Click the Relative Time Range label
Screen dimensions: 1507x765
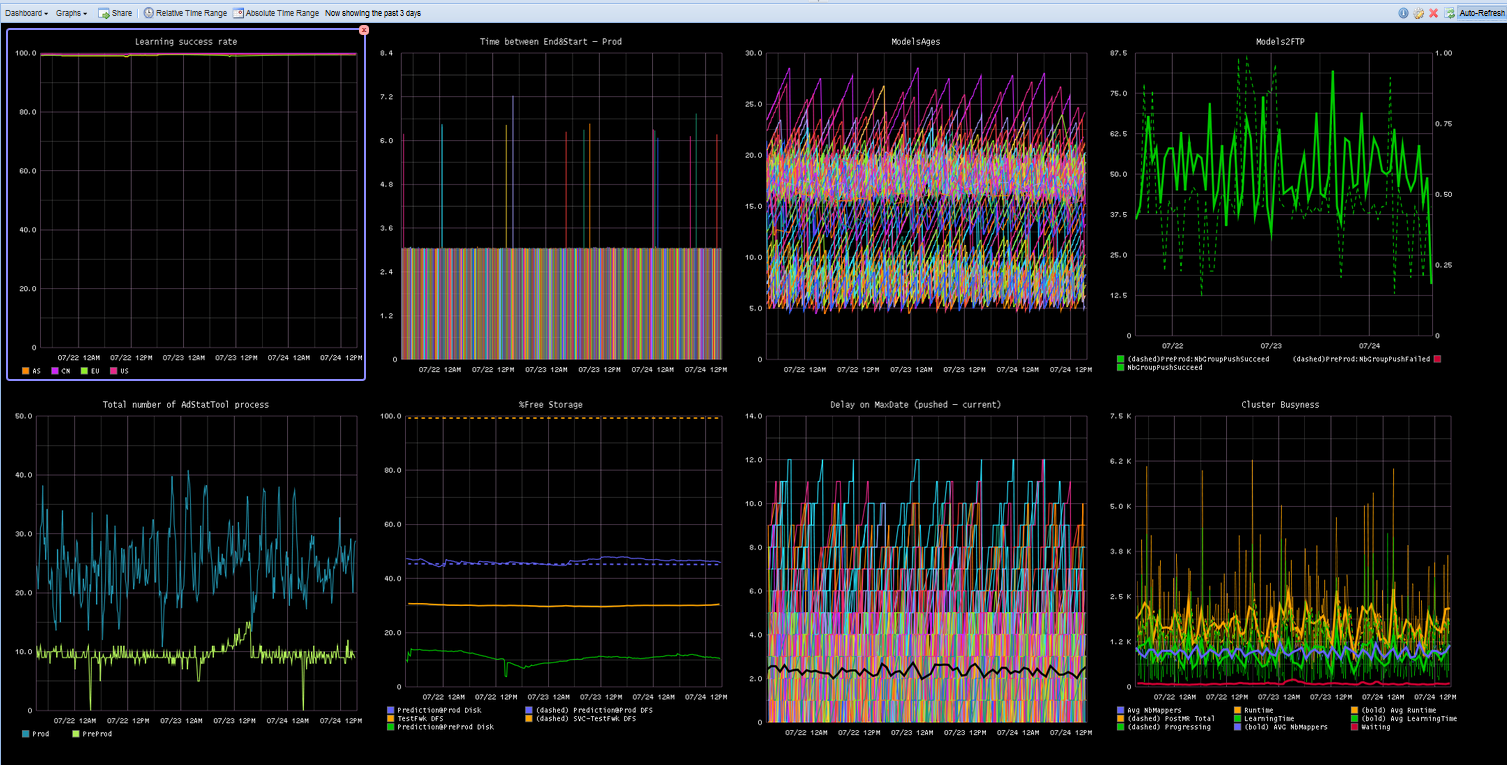(191, 13)
